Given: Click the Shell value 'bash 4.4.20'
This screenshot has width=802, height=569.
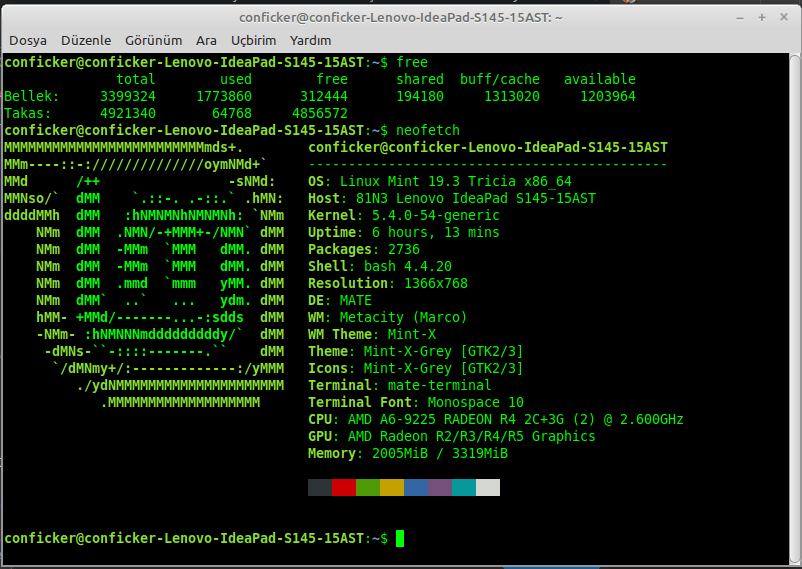Looking at the screenshot, I should pyautogui.click(x=408, y=266).
